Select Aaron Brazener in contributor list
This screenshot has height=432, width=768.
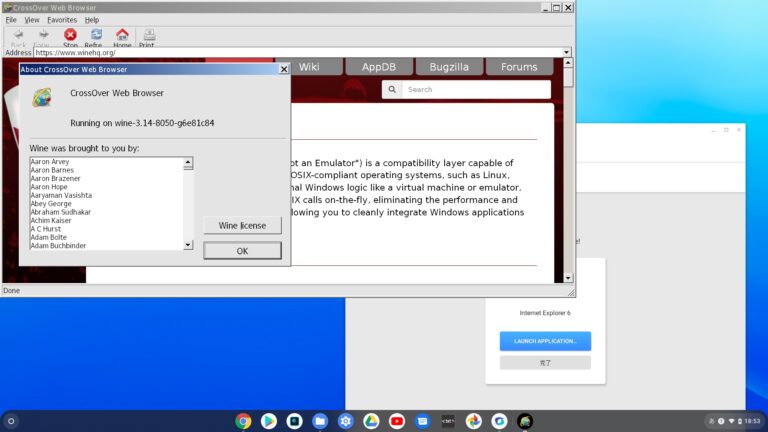point(55,178)
